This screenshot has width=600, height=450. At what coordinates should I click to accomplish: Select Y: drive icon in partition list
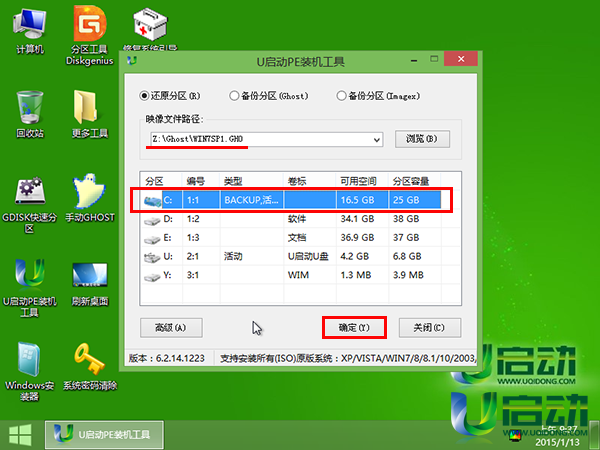point(152,277)
